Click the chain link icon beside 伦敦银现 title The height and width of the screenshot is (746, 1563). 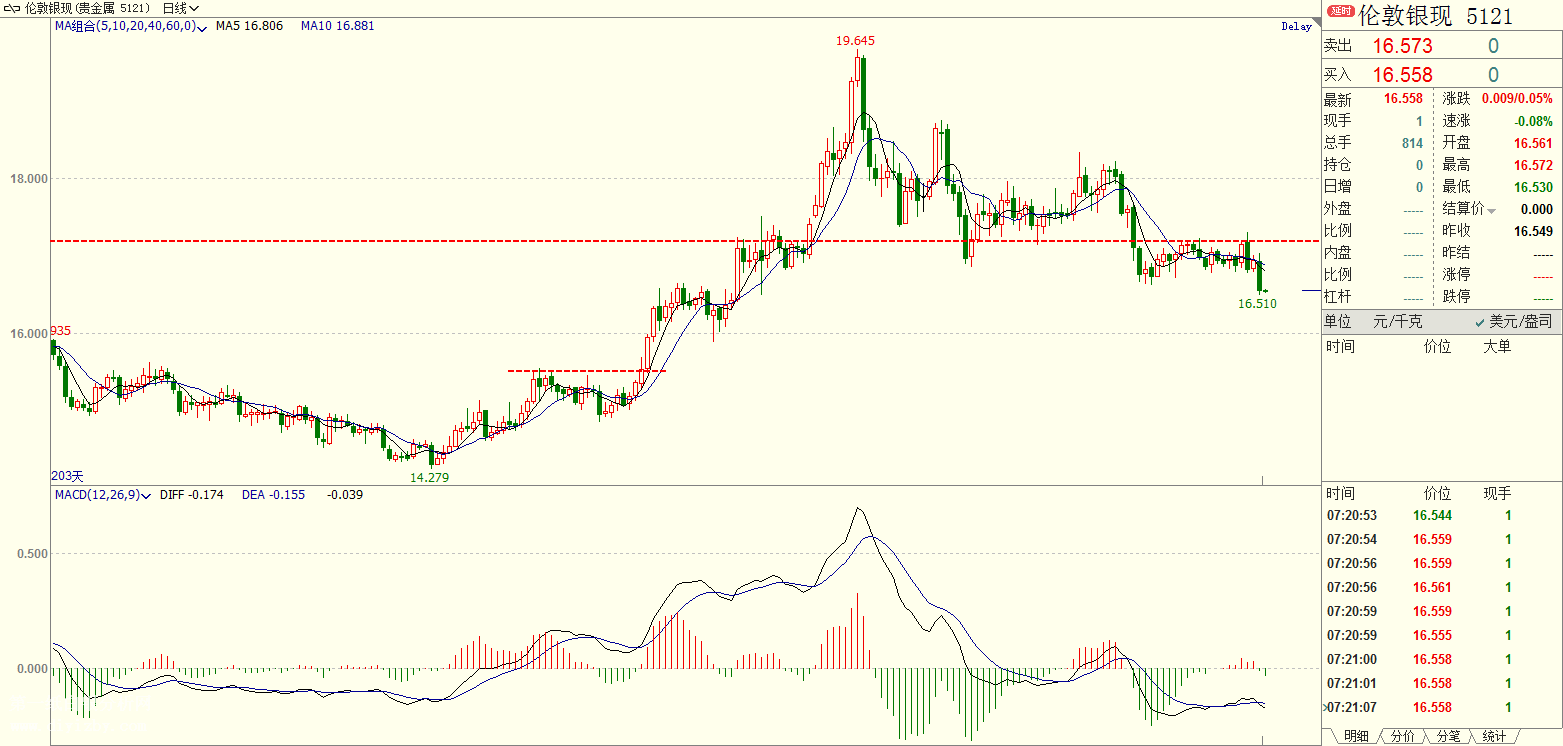coord(12,8)
